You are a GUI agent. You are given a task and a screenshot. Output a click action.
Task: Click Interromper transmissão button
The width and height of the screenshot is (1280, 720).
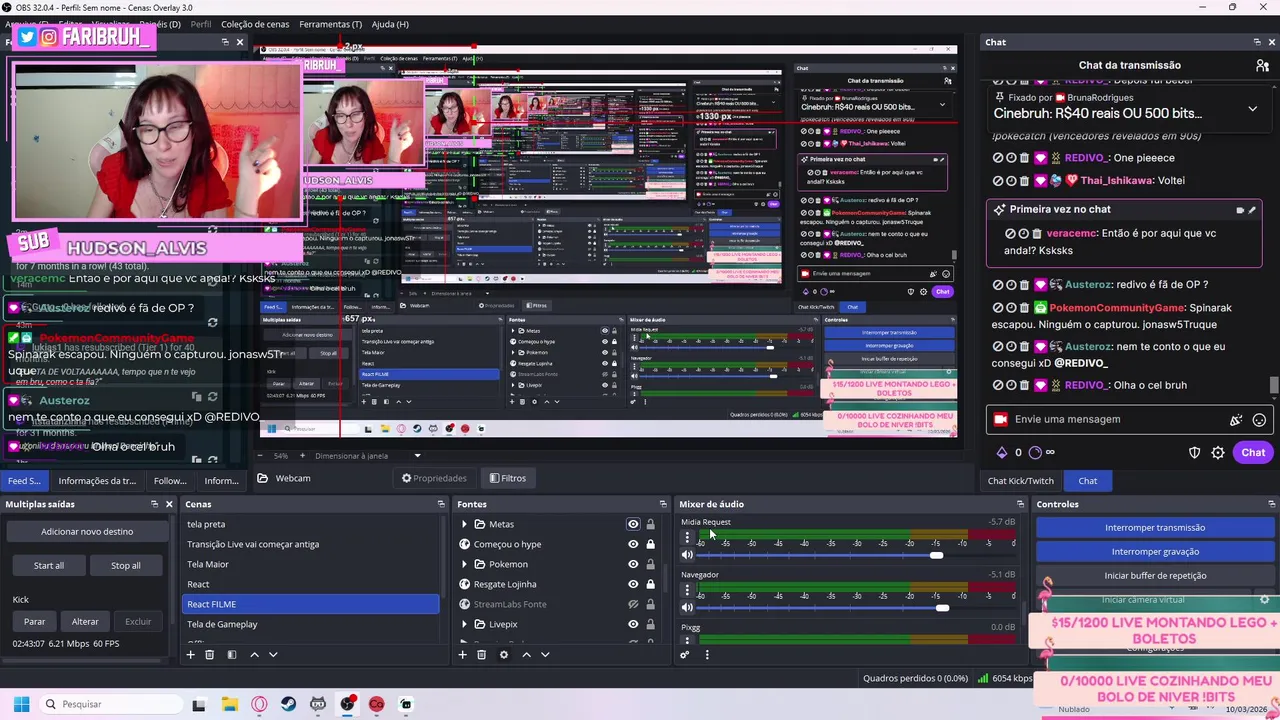point(1155,528)
